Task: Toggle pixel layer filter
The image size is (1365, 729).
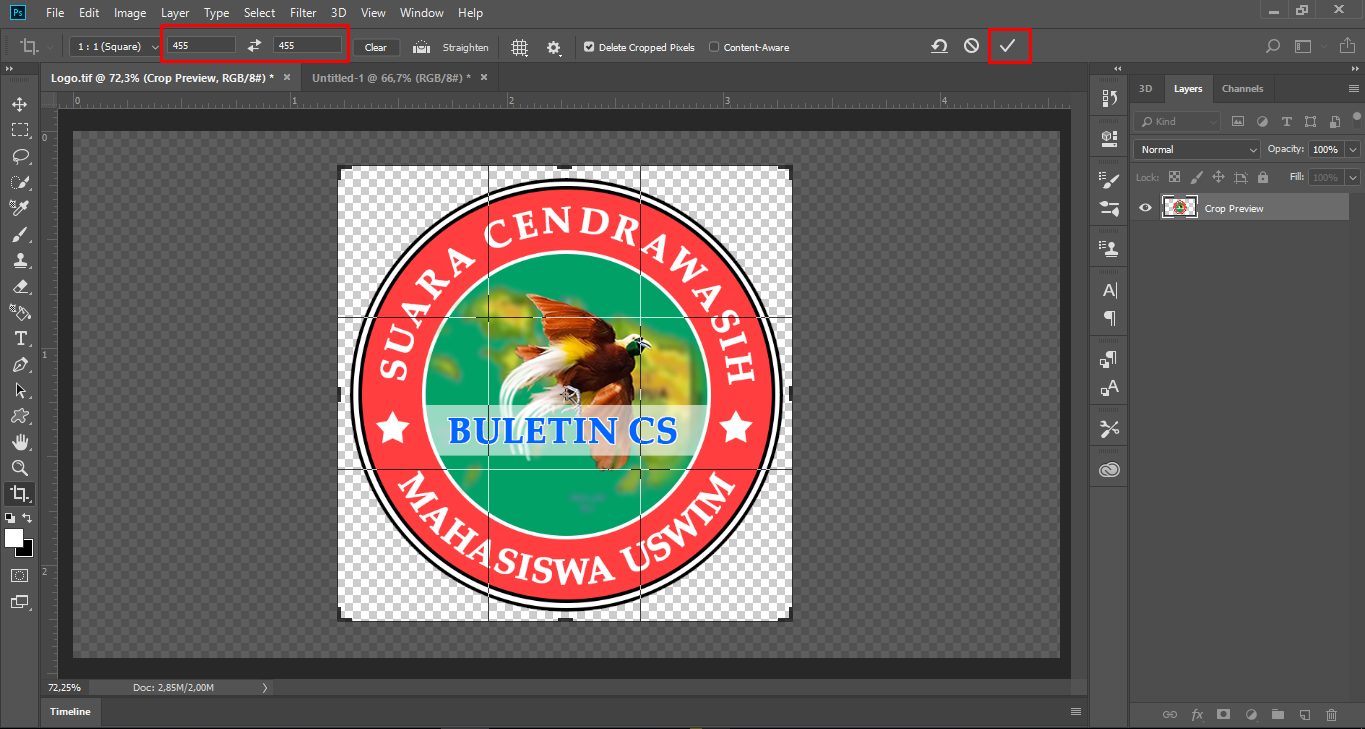Action: [x=1238, y=121]
